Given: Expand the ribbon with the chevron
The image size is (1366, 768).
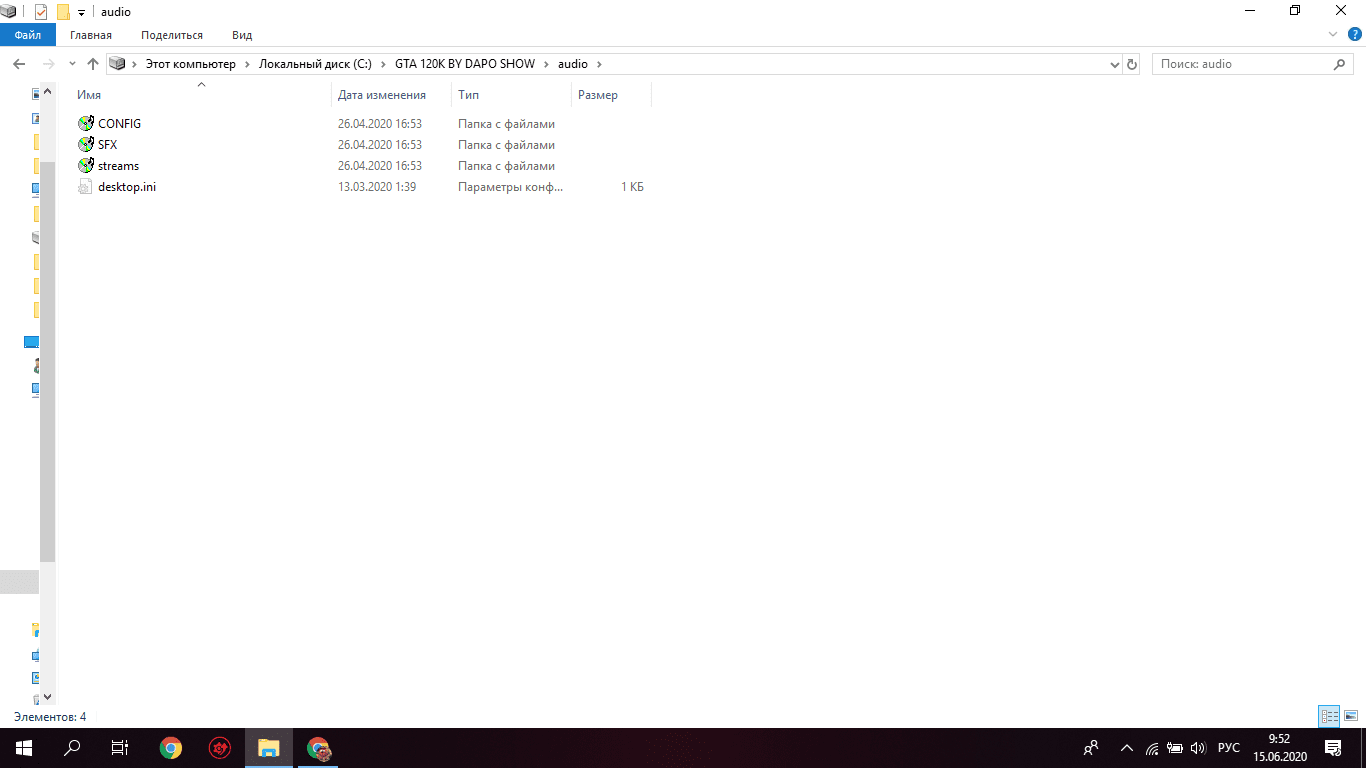Looking at the screenshot, I should [x=1332, y=35].
